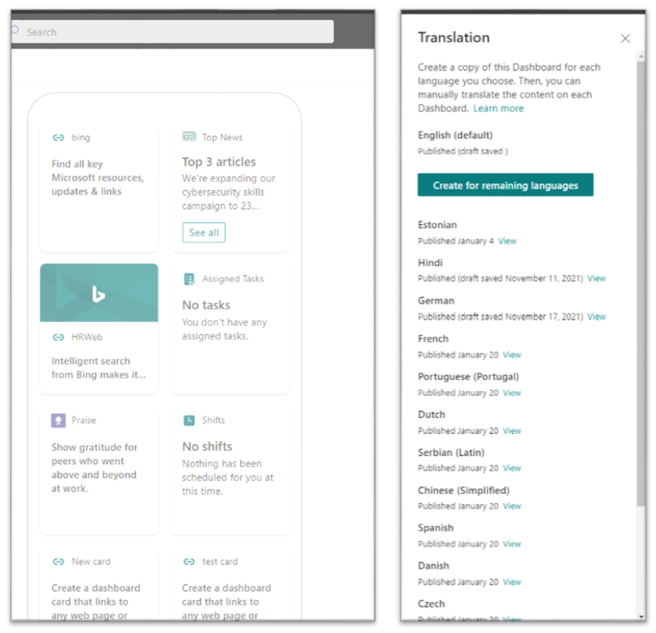
Task: View the Hindi translation
Action: click(596, 279)
